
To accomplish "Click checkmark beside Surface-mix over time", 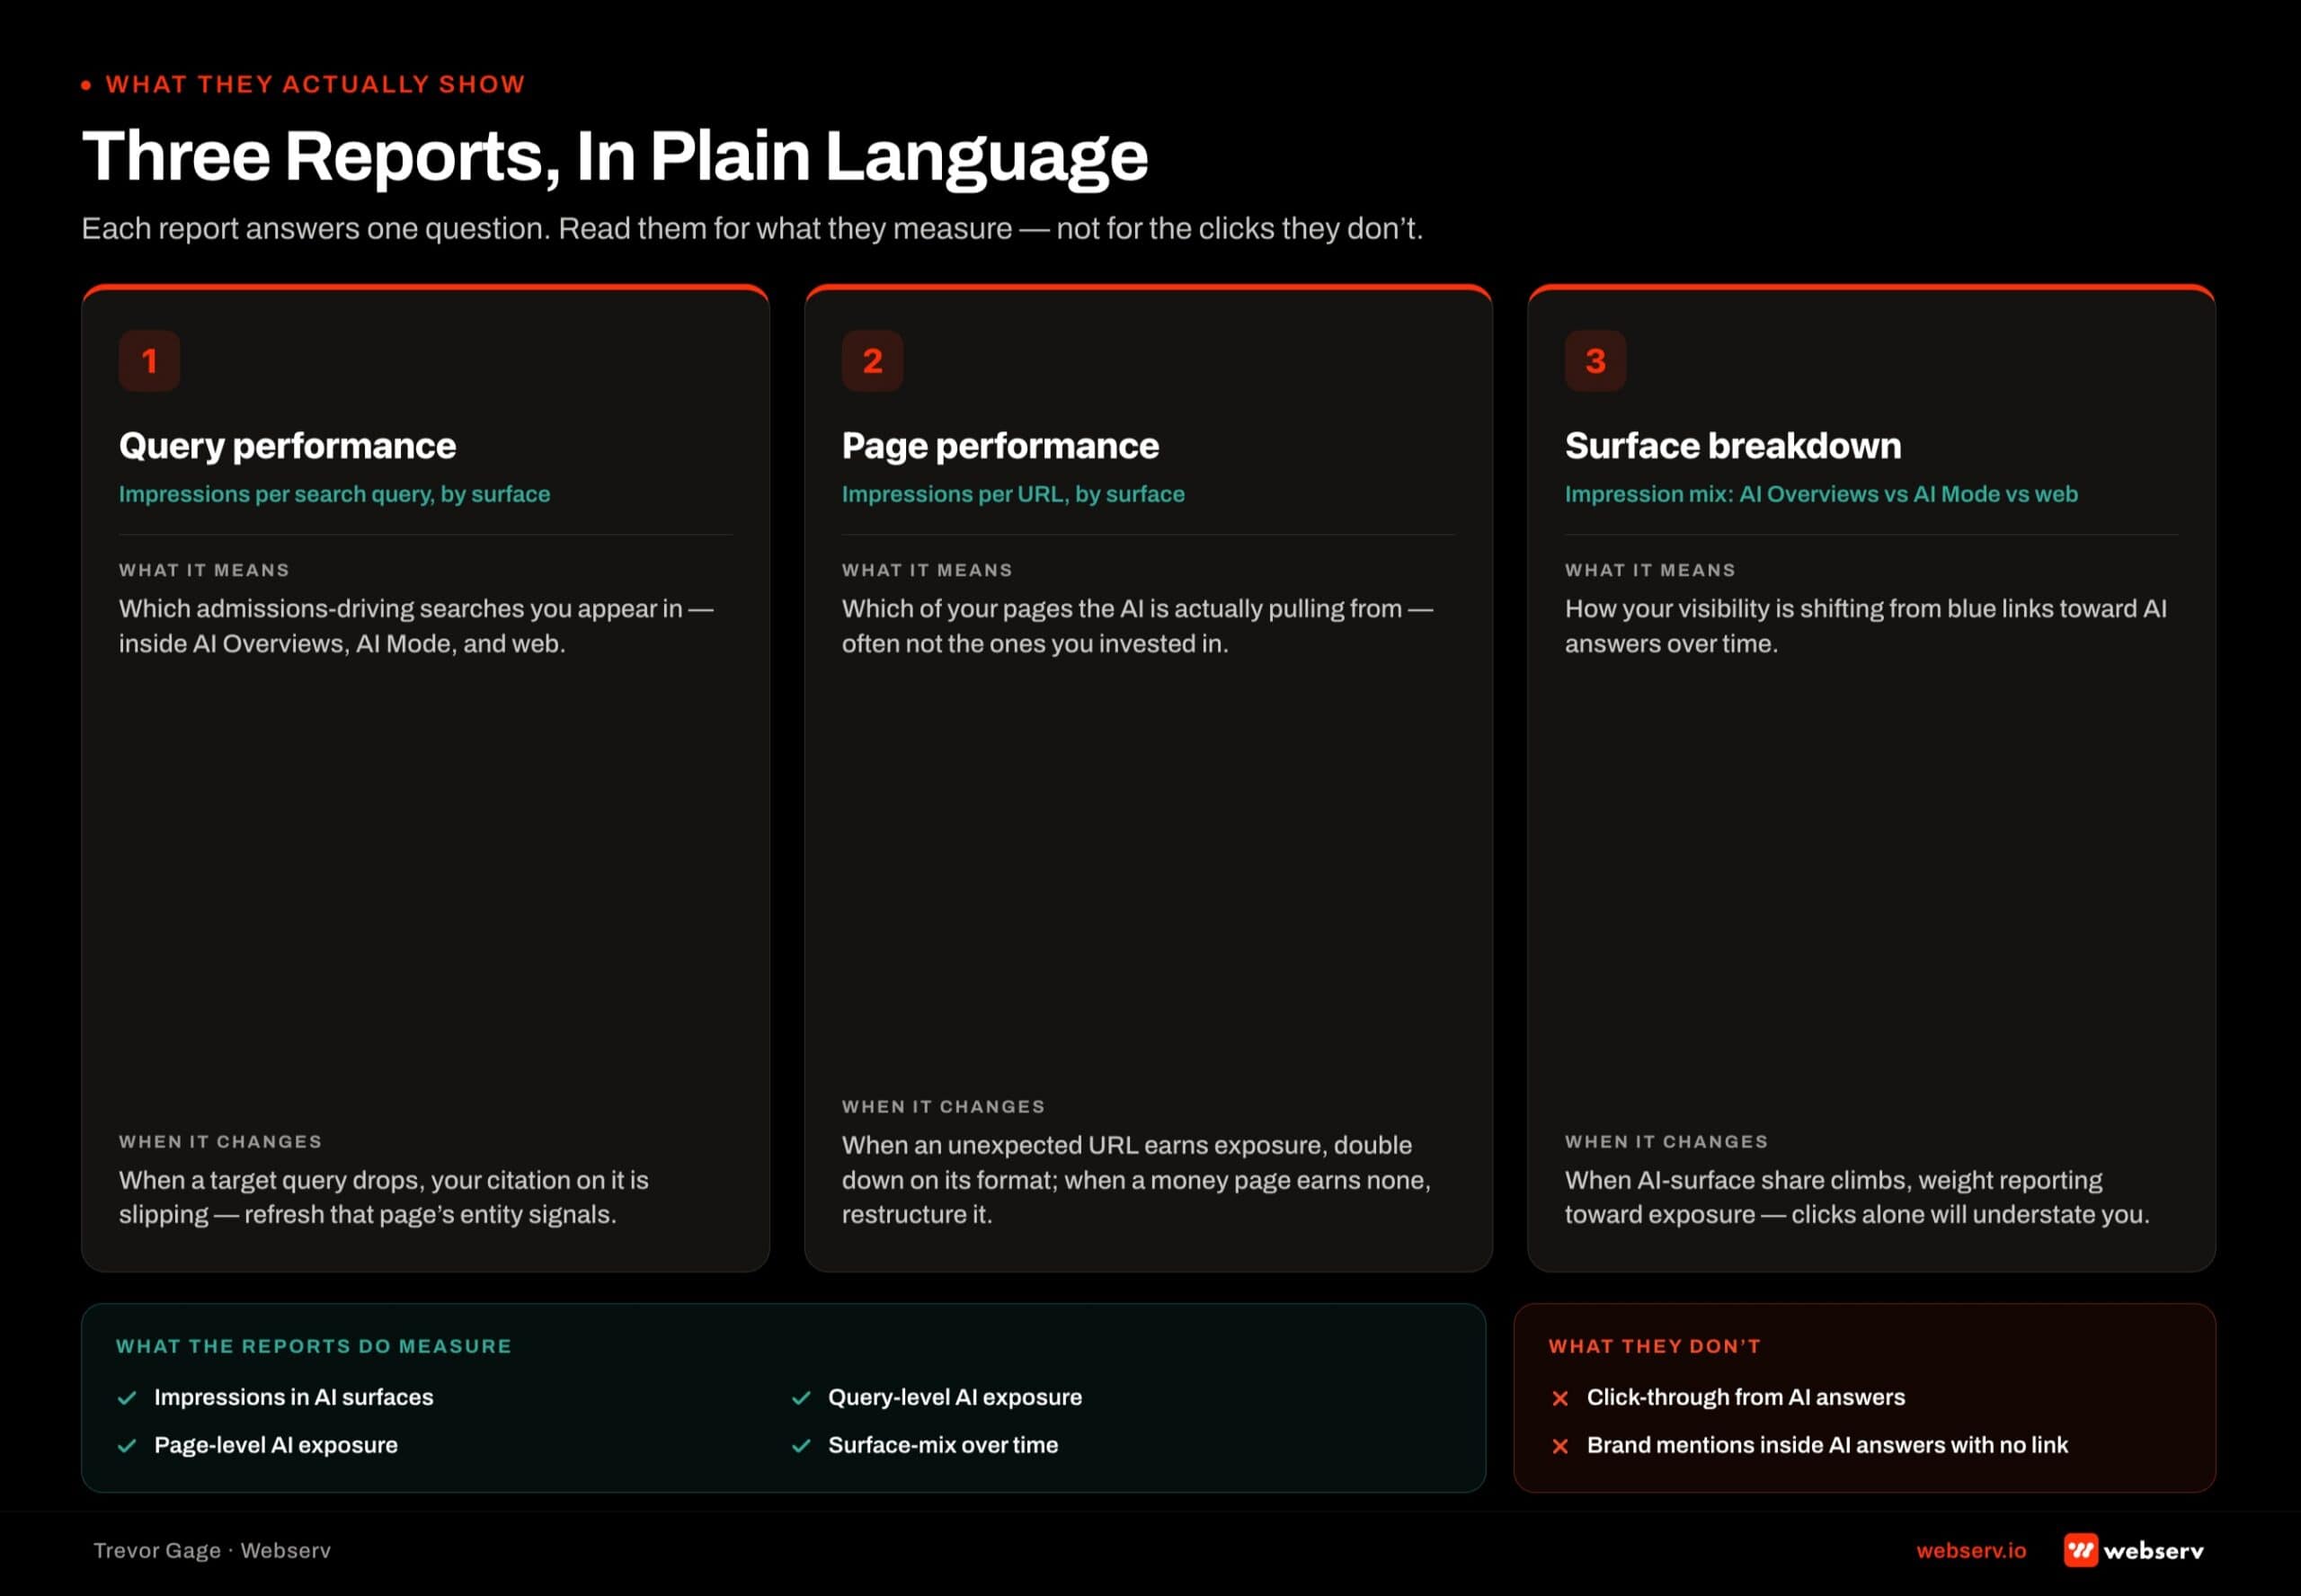I will tap(801, 1446).
